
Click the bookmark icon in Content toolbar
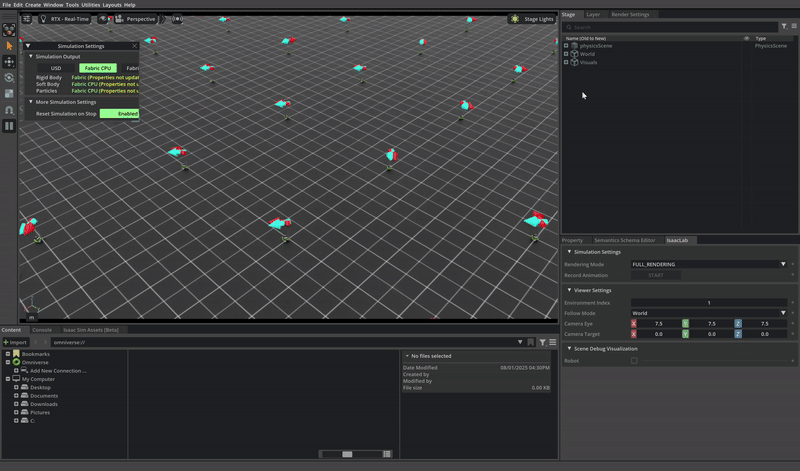[x=531, y=342]
